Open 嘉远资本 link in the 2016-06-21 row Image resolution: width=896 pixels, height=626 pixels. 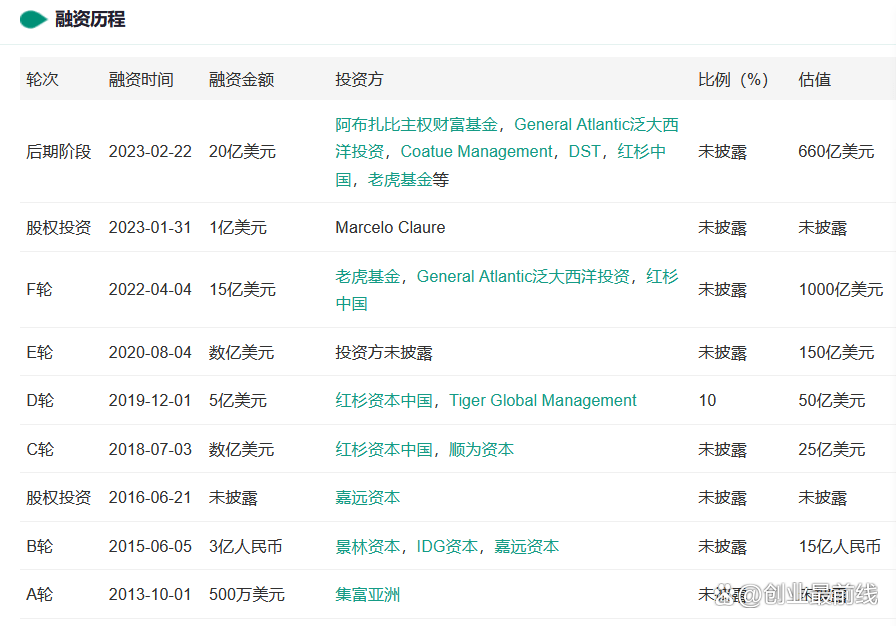click(367, 497)
